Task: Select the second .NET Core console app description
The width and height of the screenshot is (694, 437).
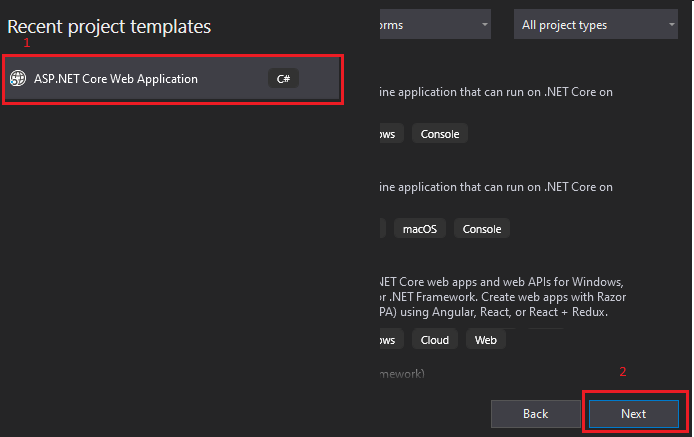Action: 496,187
